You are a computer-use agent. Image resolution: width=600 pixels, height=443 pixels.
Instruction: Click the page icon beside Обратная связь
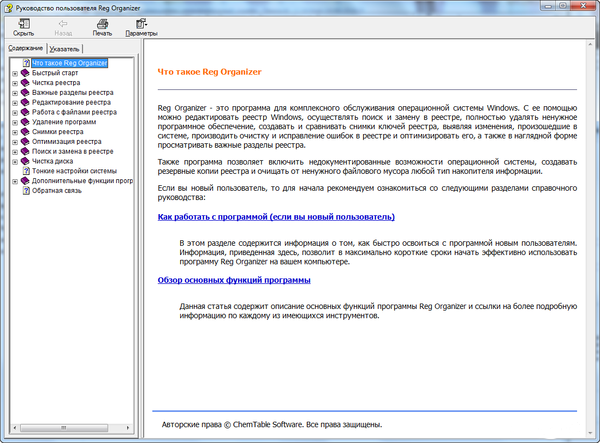click(x=24, y=190)
